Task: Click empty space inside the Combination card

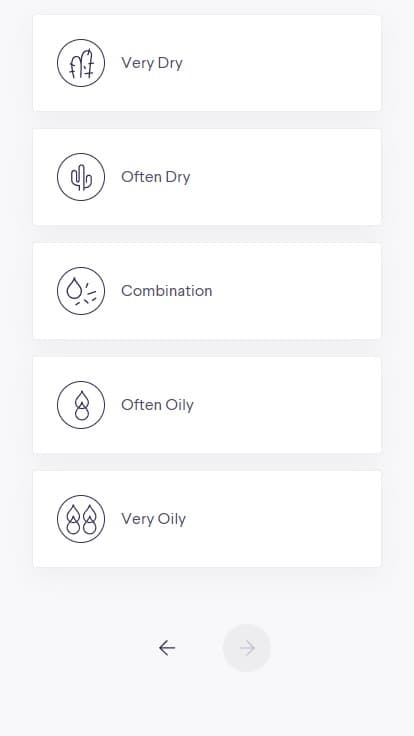Action: tap(300, 291)
